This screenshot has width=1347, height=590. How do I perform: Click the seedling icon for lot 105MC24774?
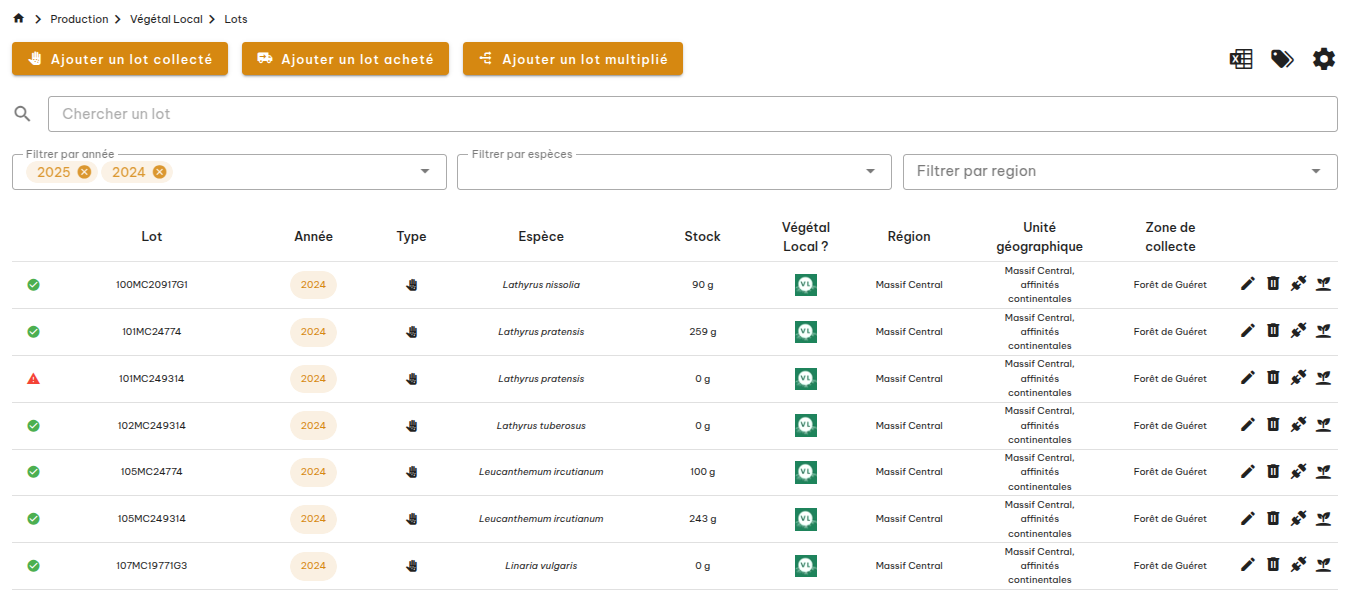click(x=1323, y=471)
